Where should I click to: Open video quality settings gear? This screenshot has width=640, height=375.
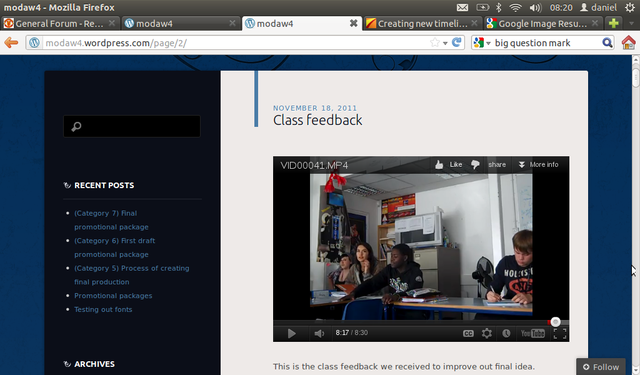pos(487,333)
